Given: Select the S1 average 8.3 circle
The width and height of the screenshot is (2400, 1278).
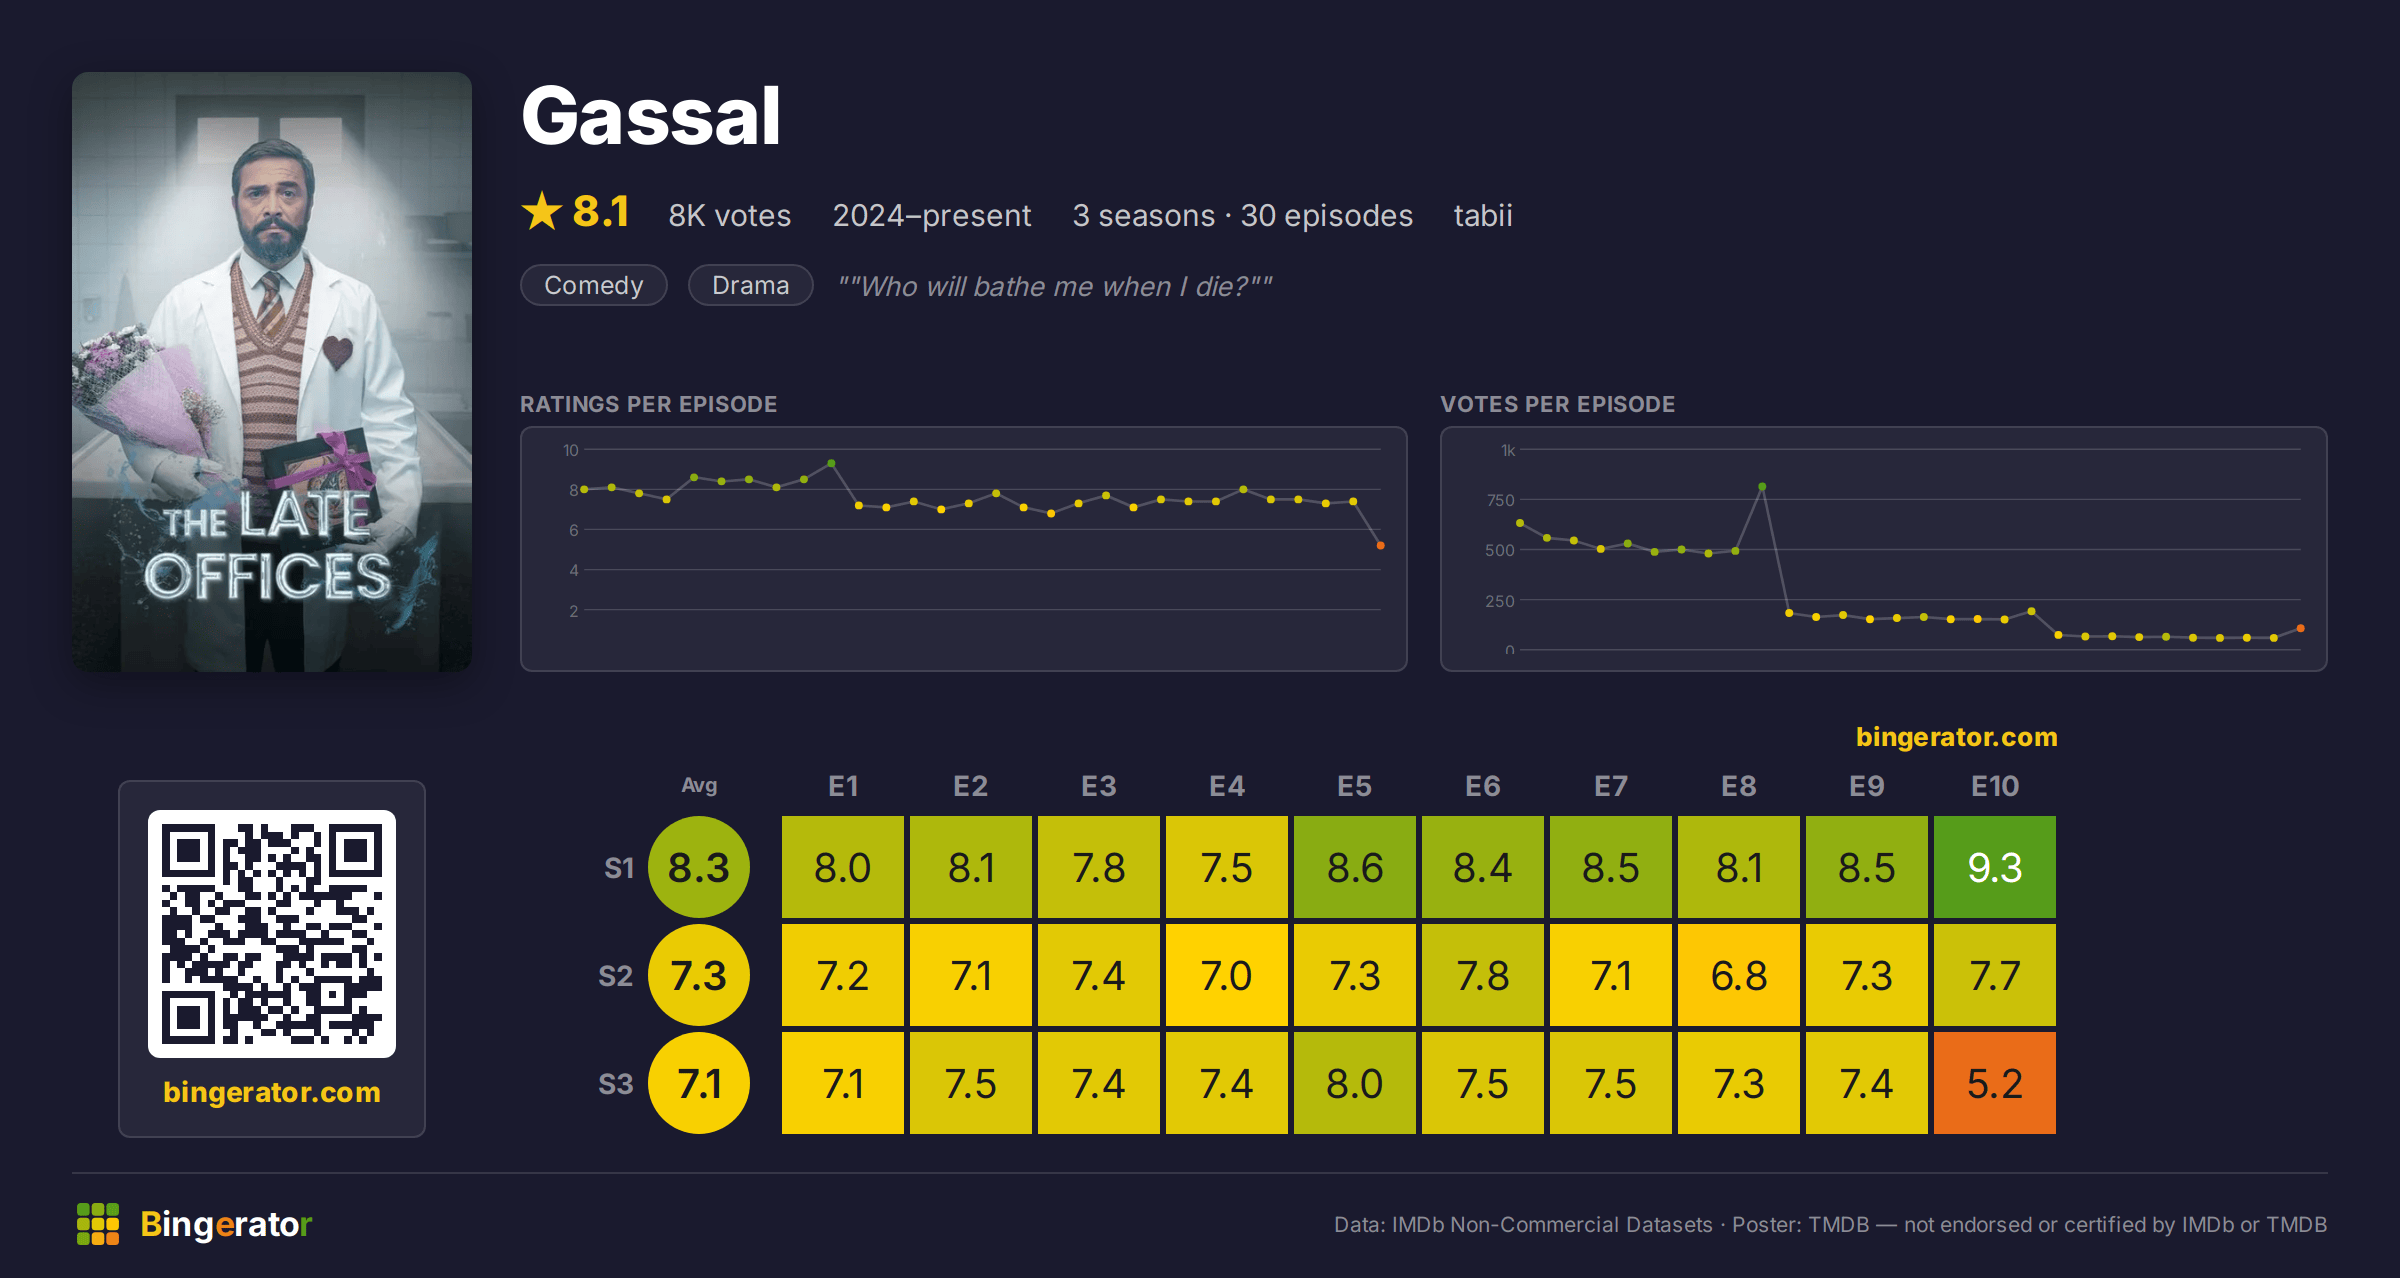Looking at the screenshot, I should click(699, 867).
